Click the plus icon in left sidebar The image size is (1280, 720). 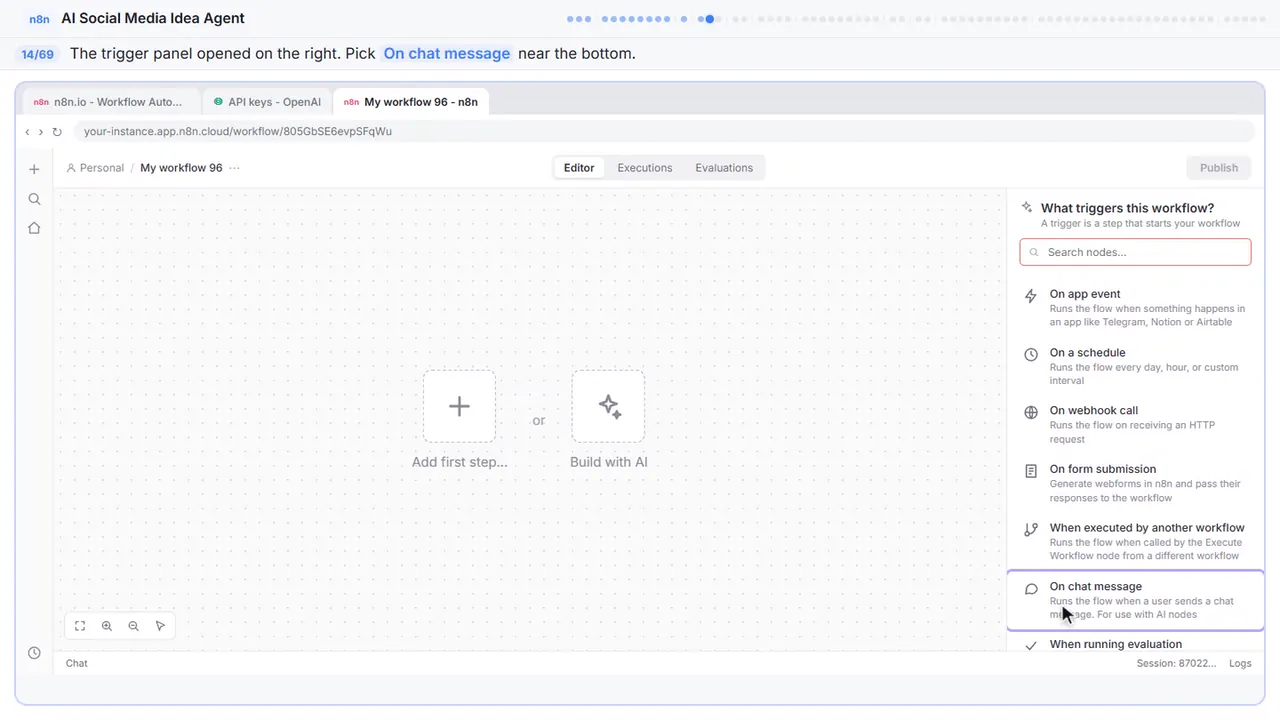[x=34, y=170]
